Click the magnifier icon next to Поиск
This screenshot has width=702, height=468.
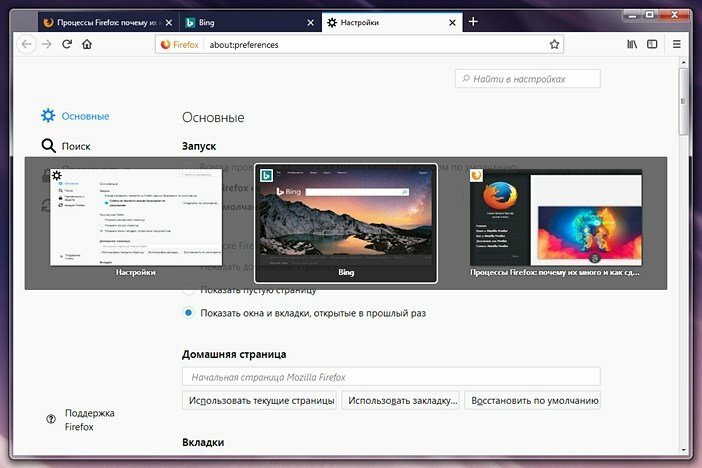pyautogui.click(x=48, y=146)
